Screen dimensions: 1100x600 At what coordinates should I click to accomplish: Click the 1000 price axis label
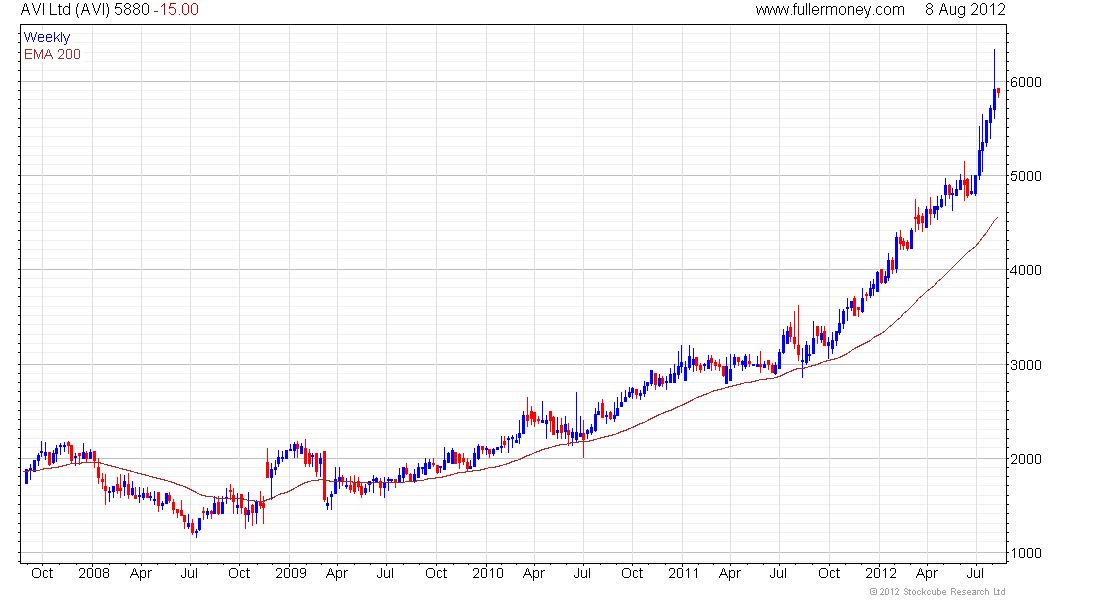[1026, 553]
